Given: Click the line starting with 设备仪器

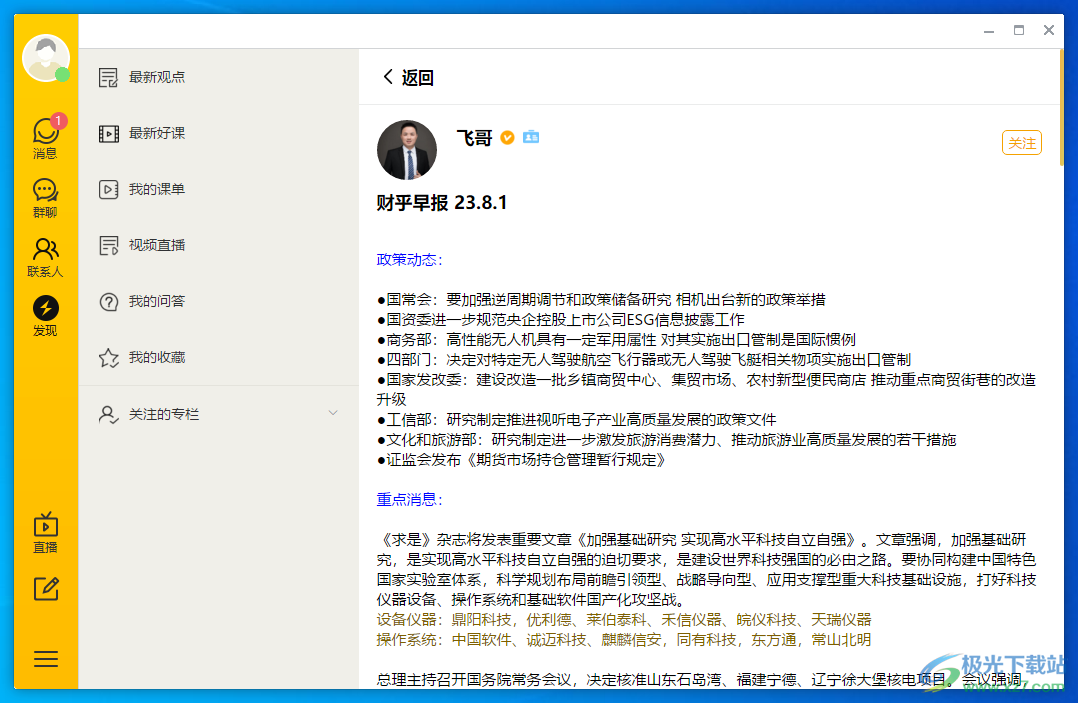Looking at the screenshot, I should coord(624,620).
